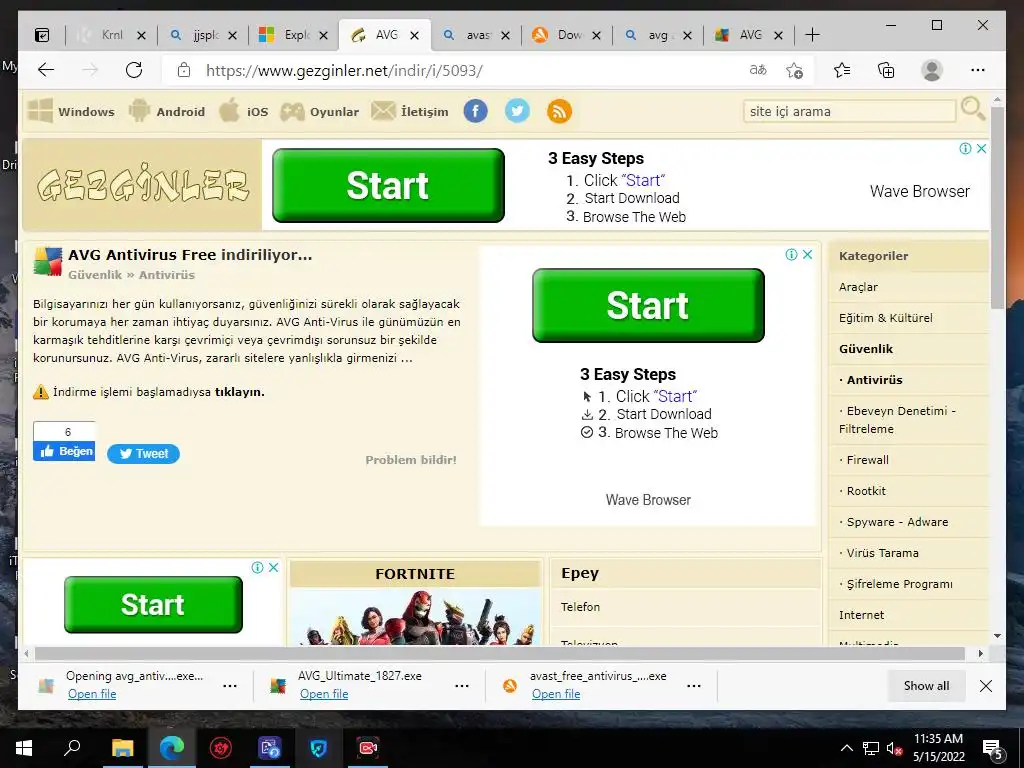Click the Facebook icon in site header
Image resolution: width=1024 pixels, height=768 pixels.
click(475, 111)
